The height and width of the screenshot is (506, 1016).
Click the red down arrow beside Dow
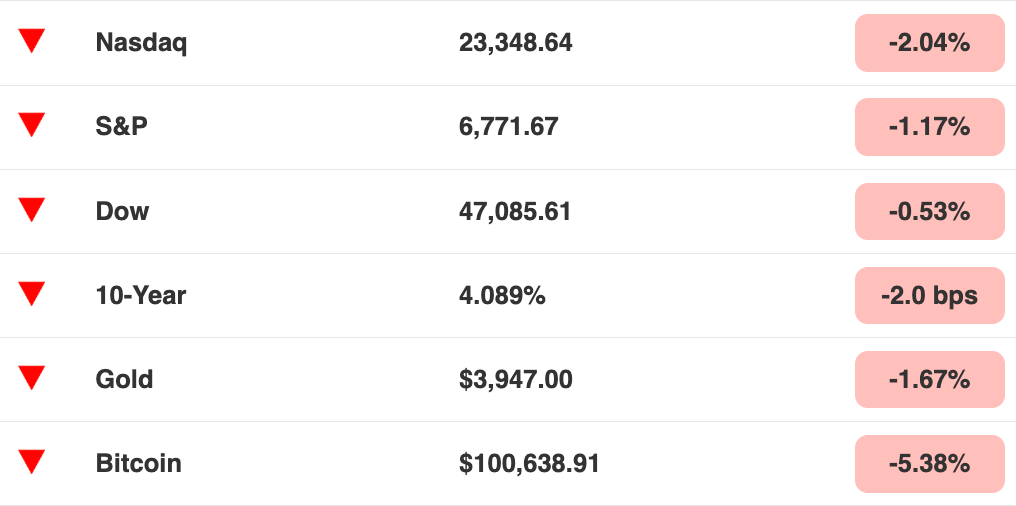32,209
